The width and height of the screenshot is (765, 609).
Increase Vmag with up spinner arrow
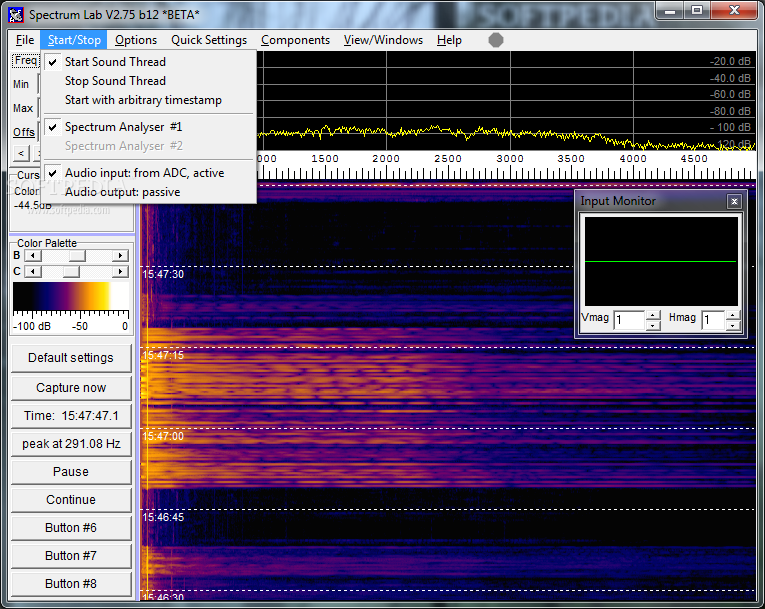tap(653, 315)
